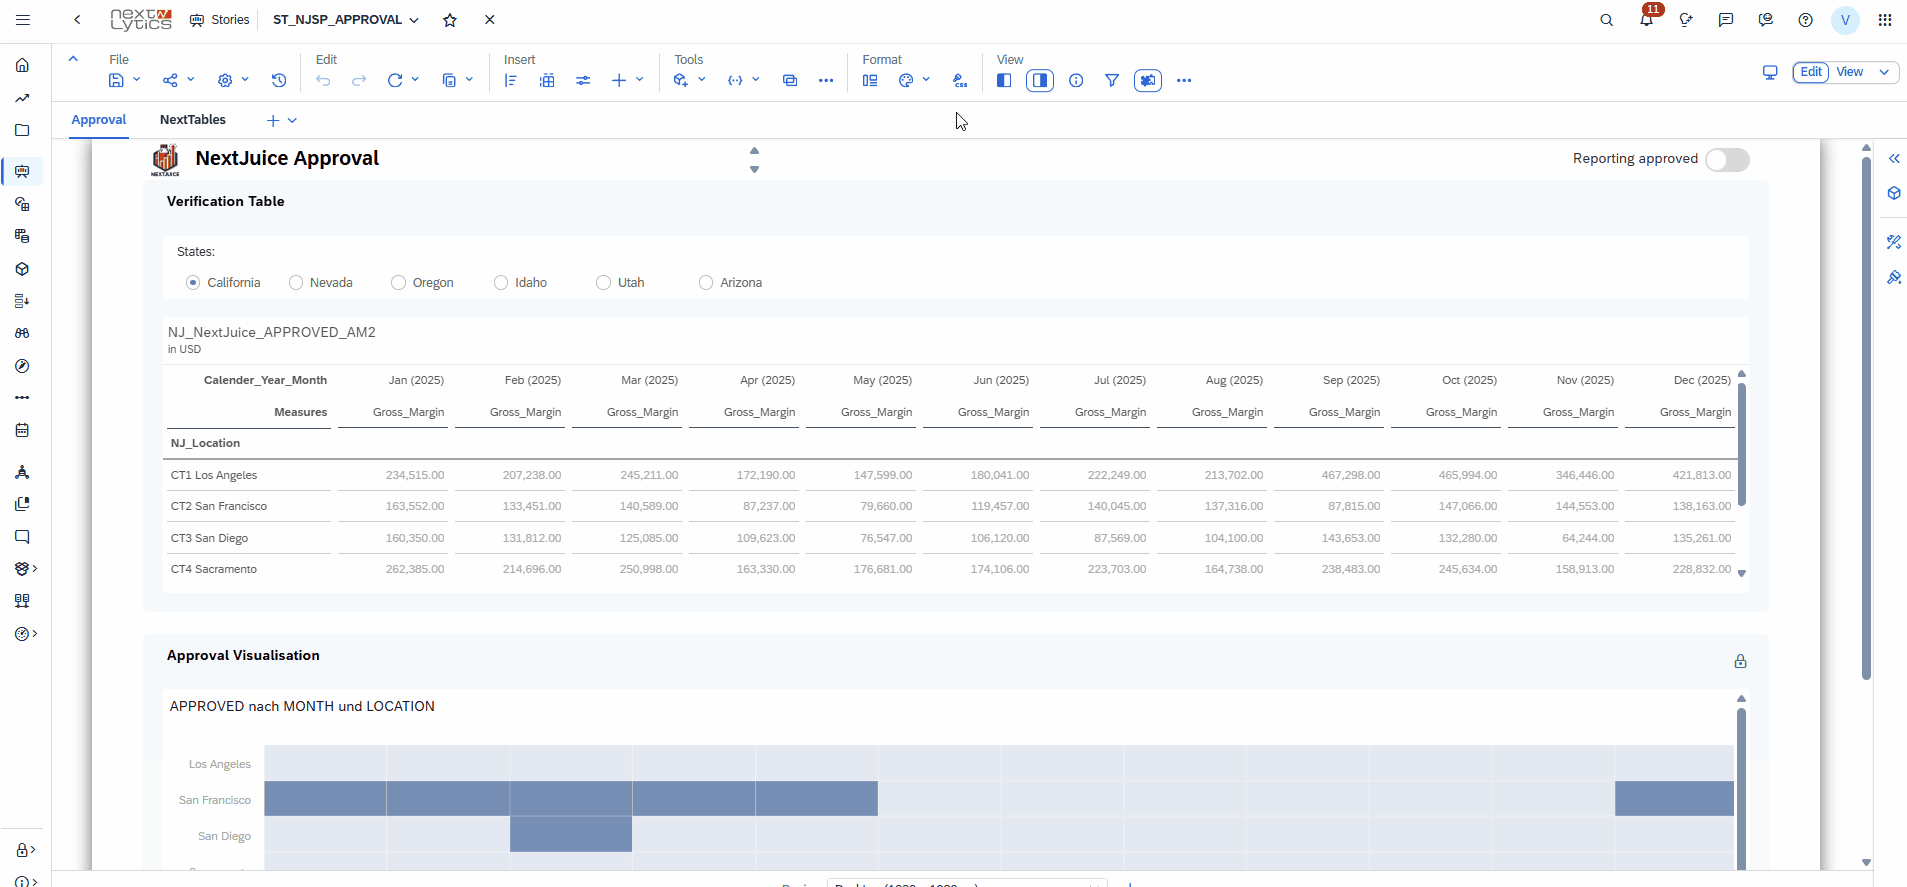Click the page vertical scrollbar thumb
Viewport: 1907px width, 887px height.
[x=1866, y=418]
